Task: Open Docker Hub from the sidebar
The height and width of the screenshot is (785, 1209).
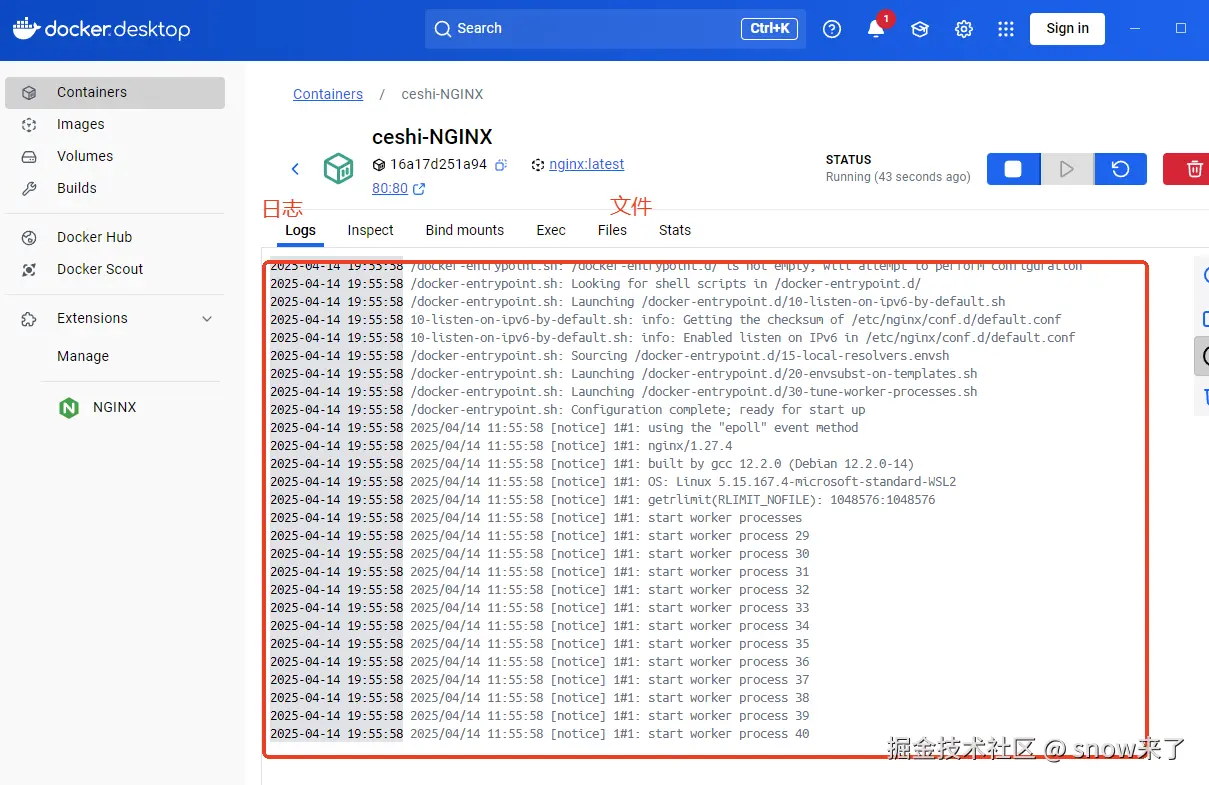Action: point(115,237)
